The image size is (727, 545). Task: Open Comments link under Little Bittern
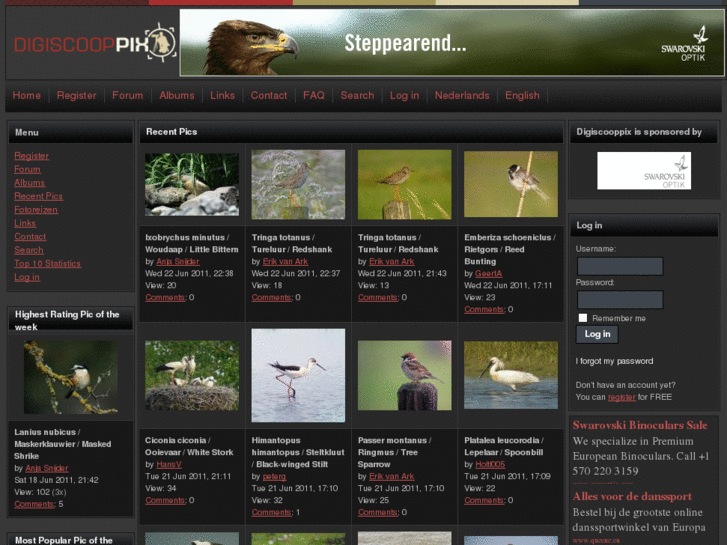click(165, 297)
